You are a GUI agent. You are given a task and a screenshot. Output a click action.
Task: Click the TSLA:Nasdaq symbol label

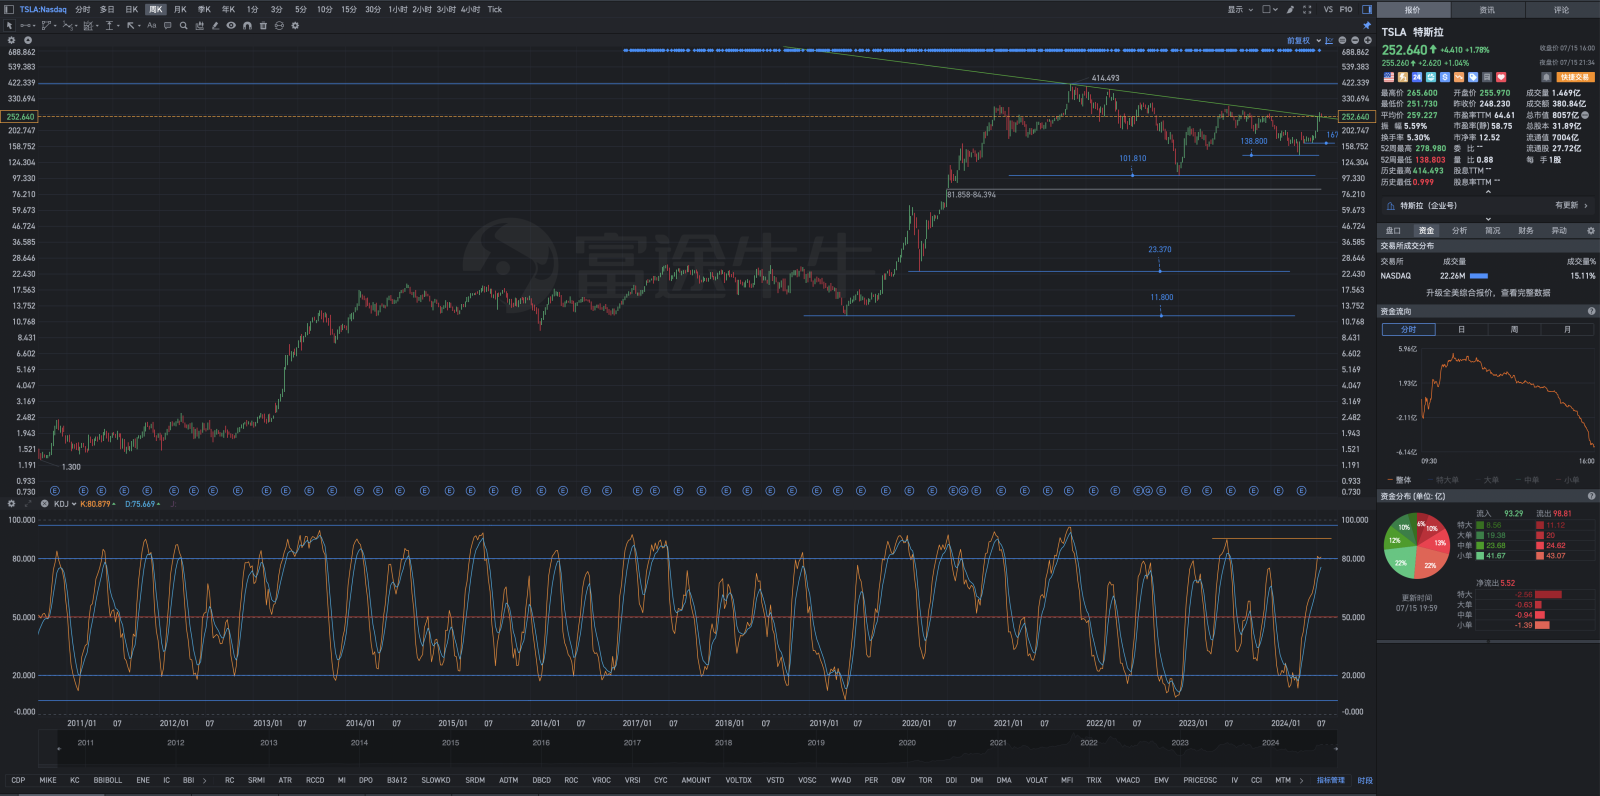[43, 9]
